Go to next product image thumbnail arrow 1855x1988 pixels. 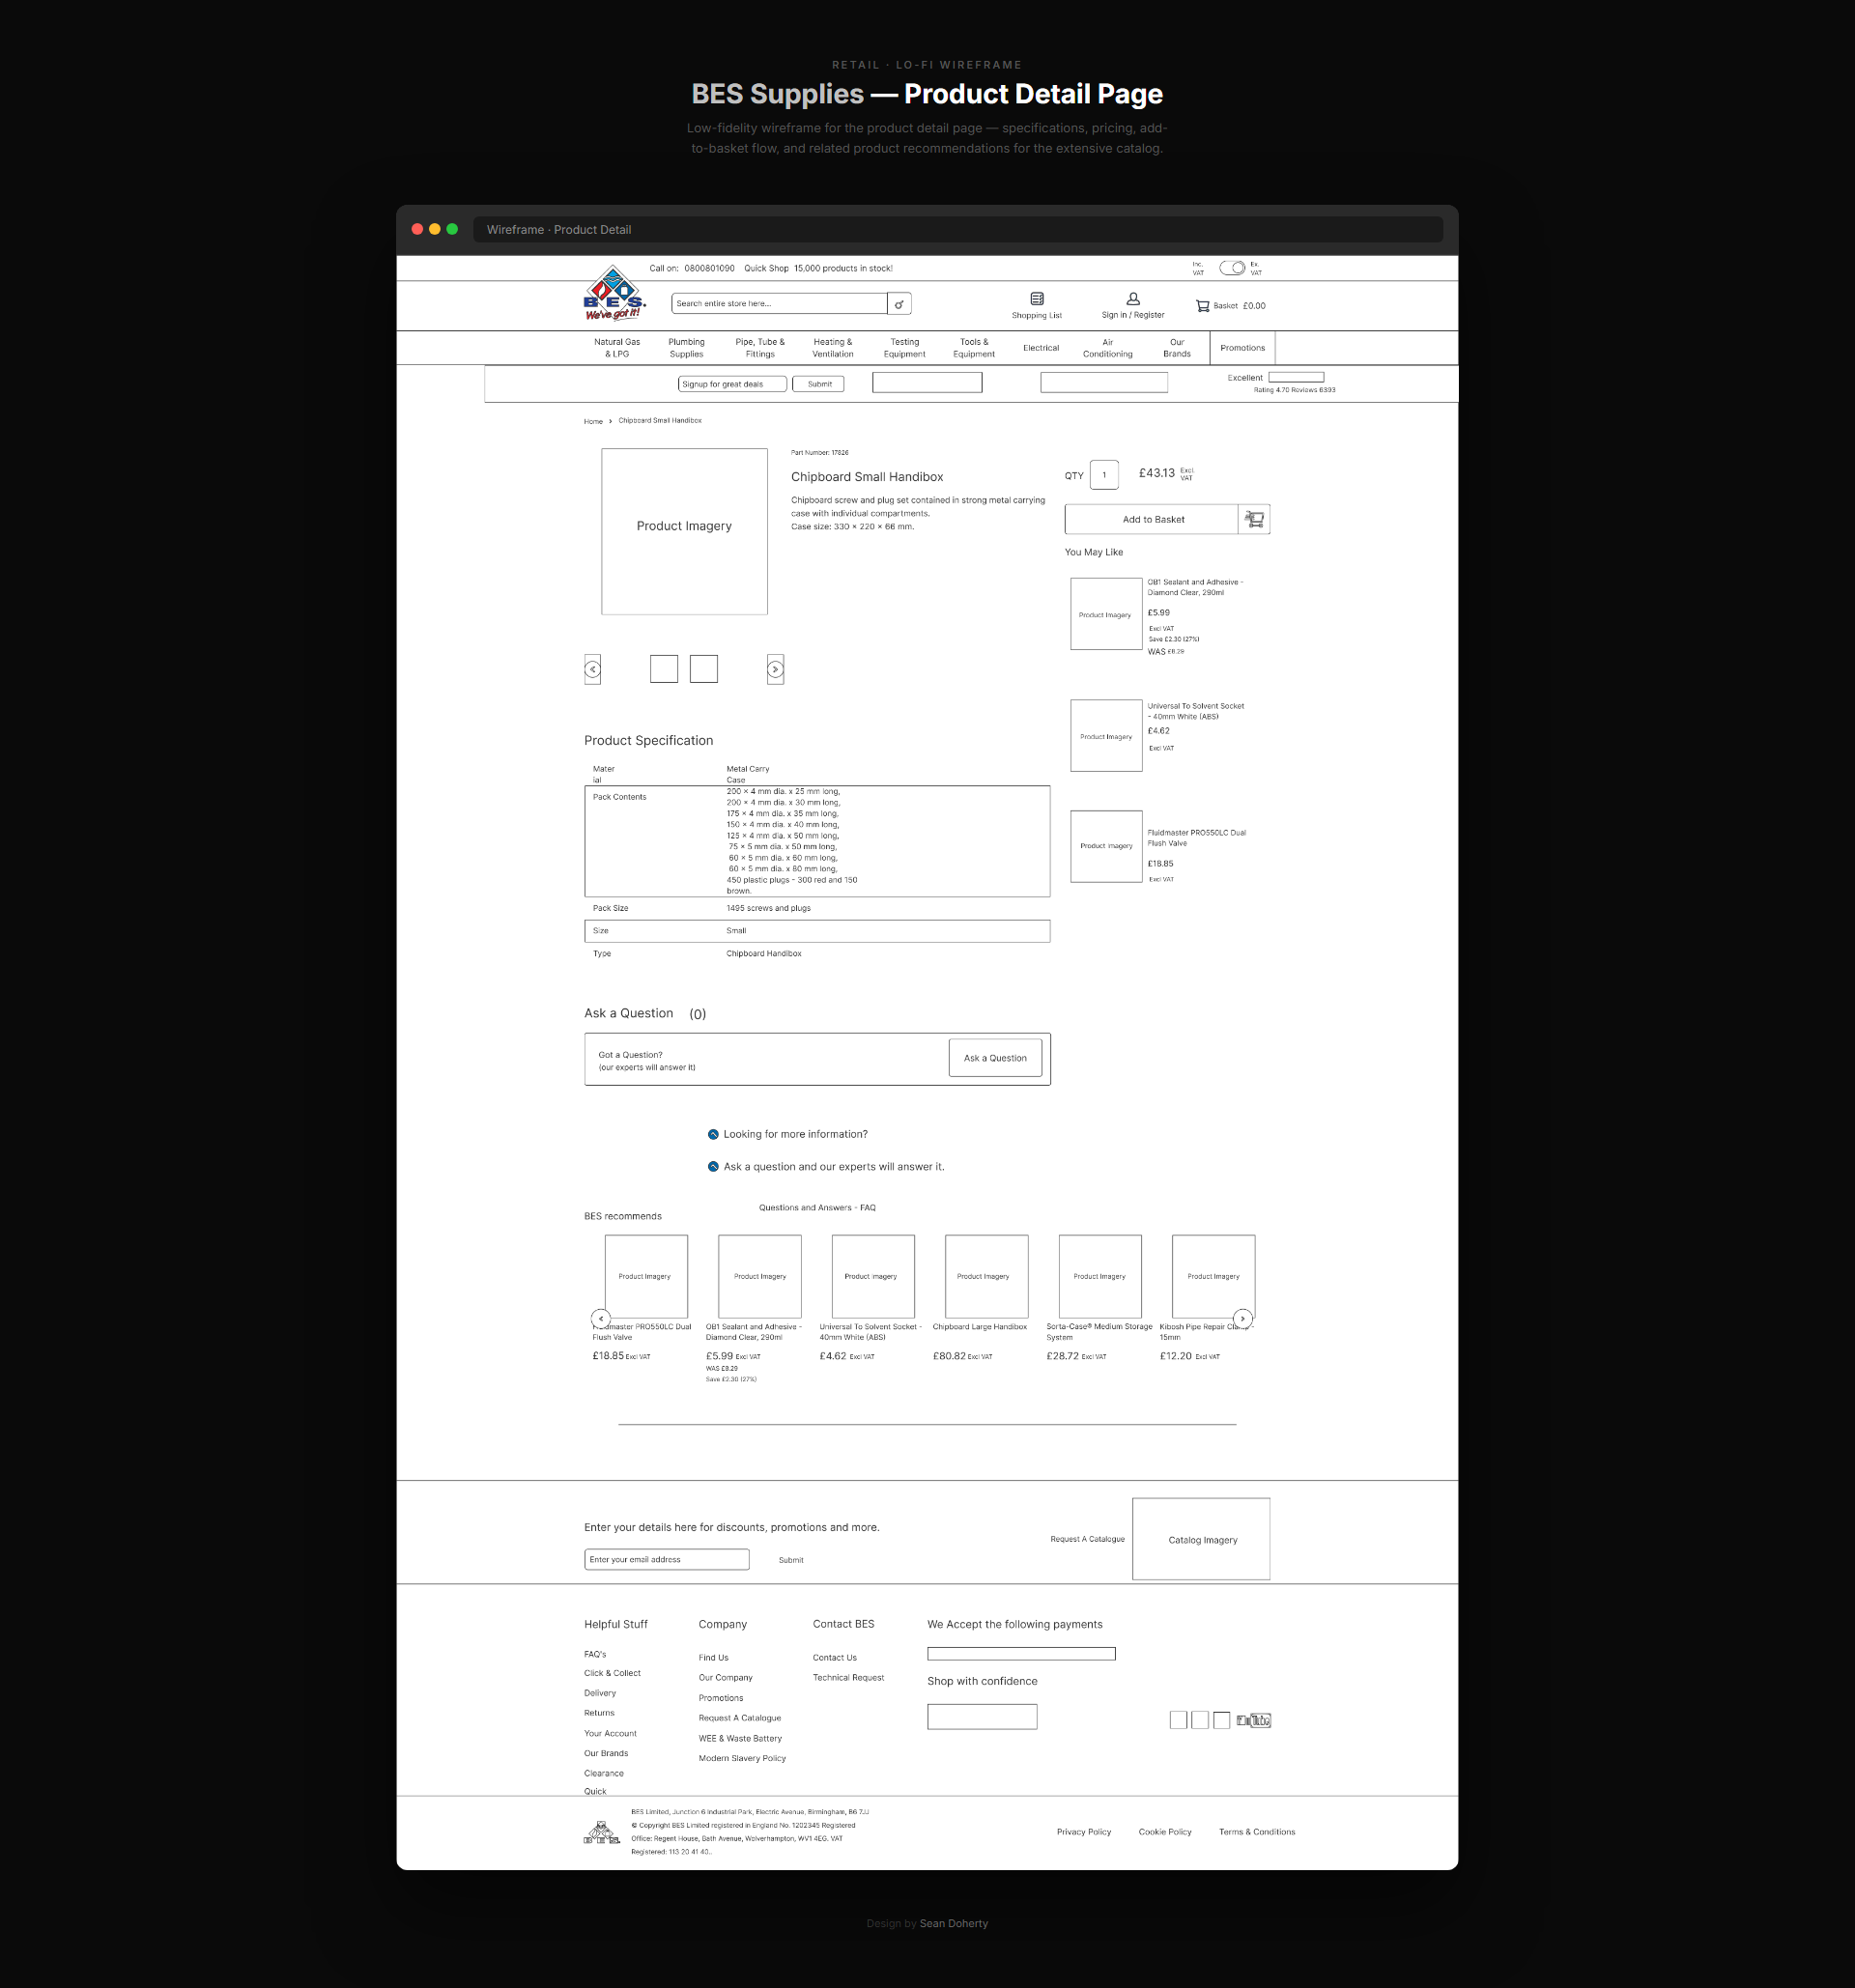click(x=775, y=669)
